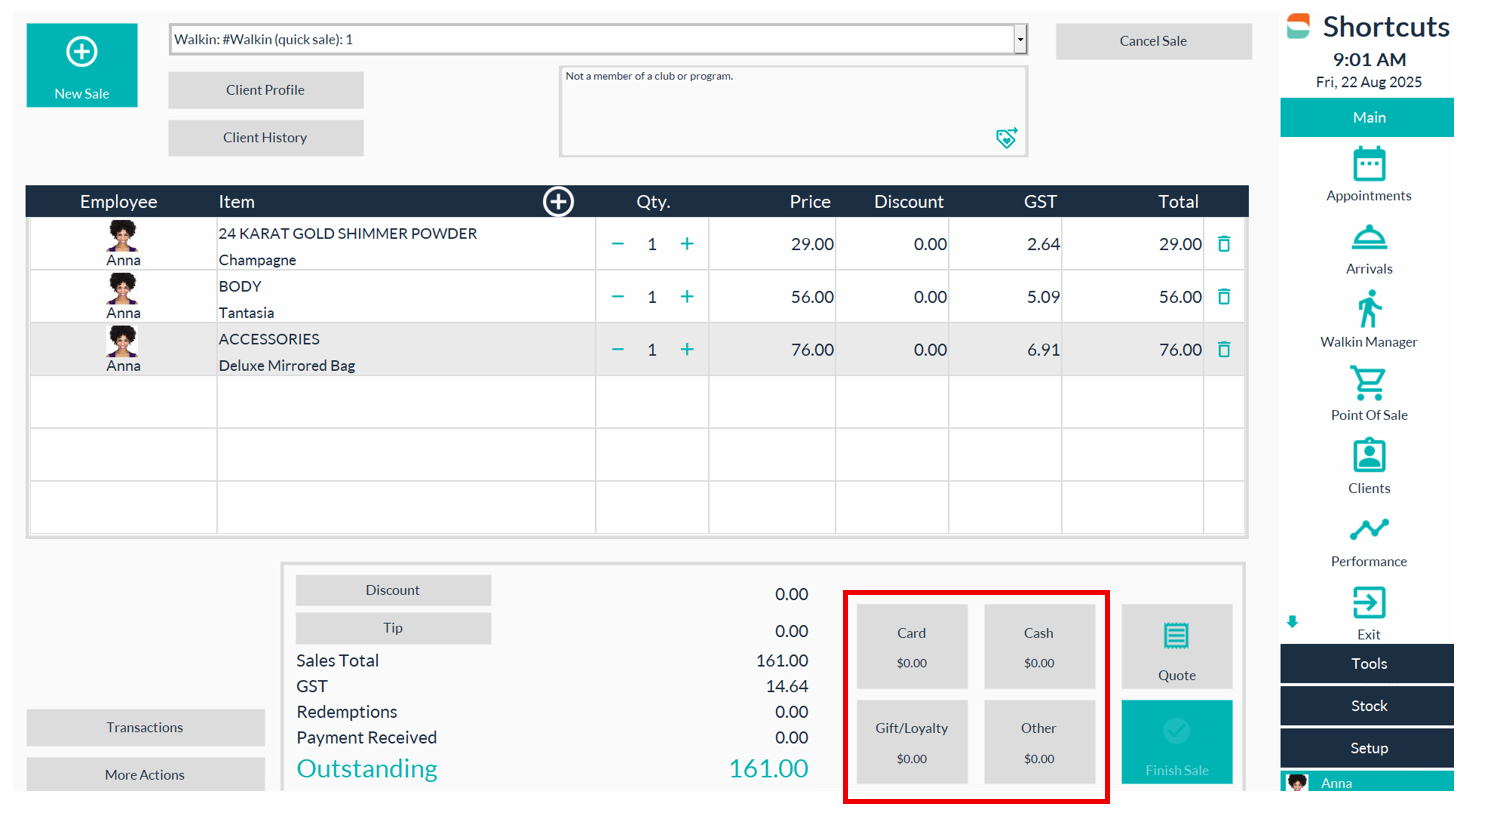Click the add item plus icon in table header
The image size is (1507, 819).
pos(558,201)
